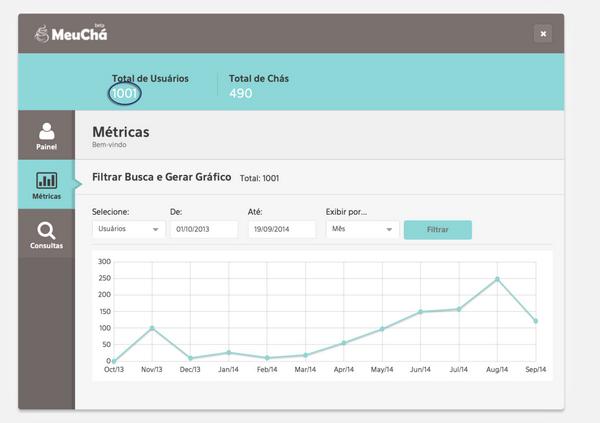Screen dimensions: 600x423
Task: Select the Nov/13 data point on chart
Action: (x=152, y=328)
